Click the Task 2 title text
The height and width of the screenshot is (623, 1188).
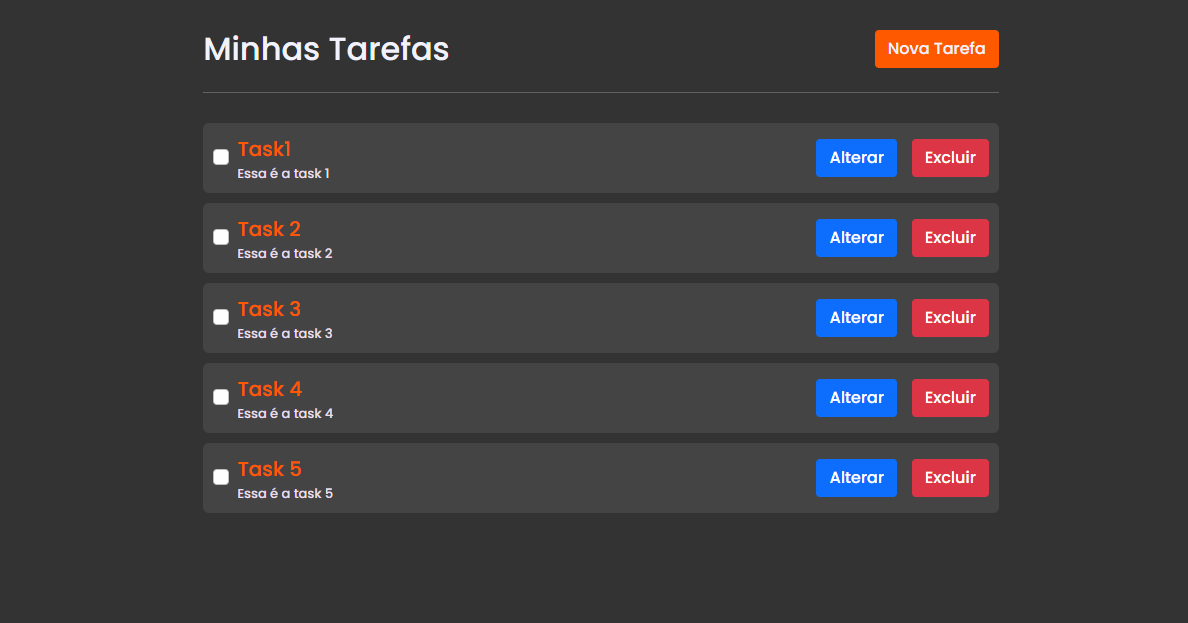tap(269, 229)
